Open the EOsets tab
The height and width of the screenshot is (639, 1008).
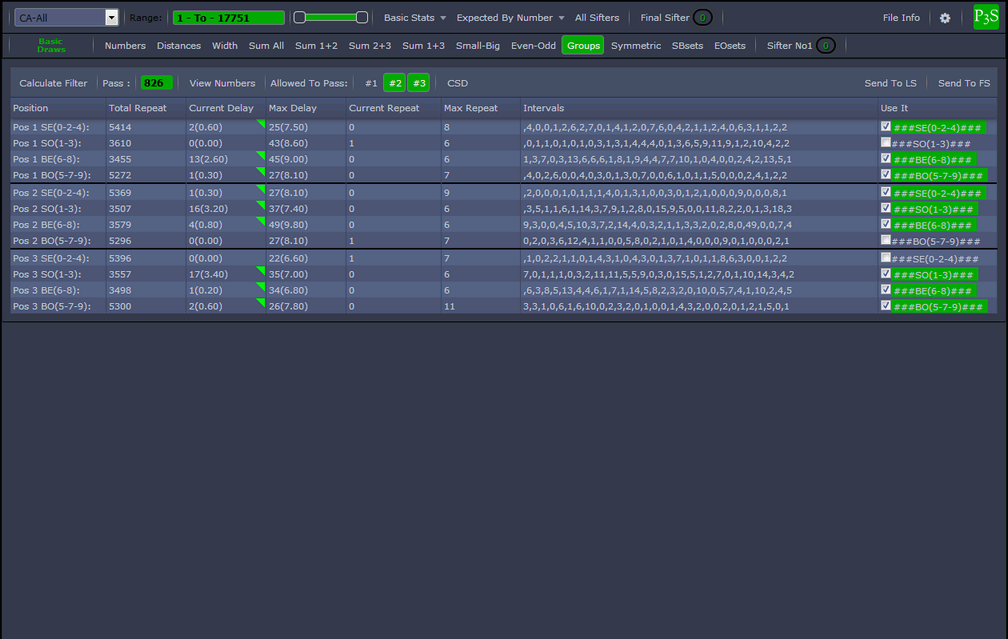[730, 46]
